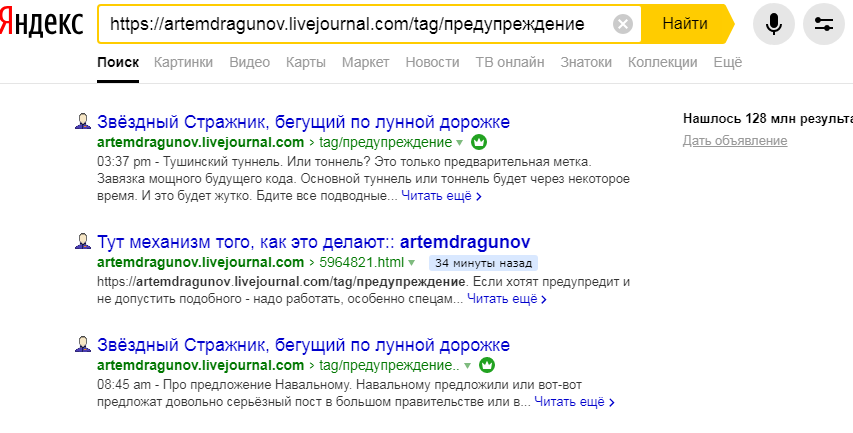This screenshot has height=433, width=853.
Task: Go to the Новости tab
Action: click(x=432, y=63)
